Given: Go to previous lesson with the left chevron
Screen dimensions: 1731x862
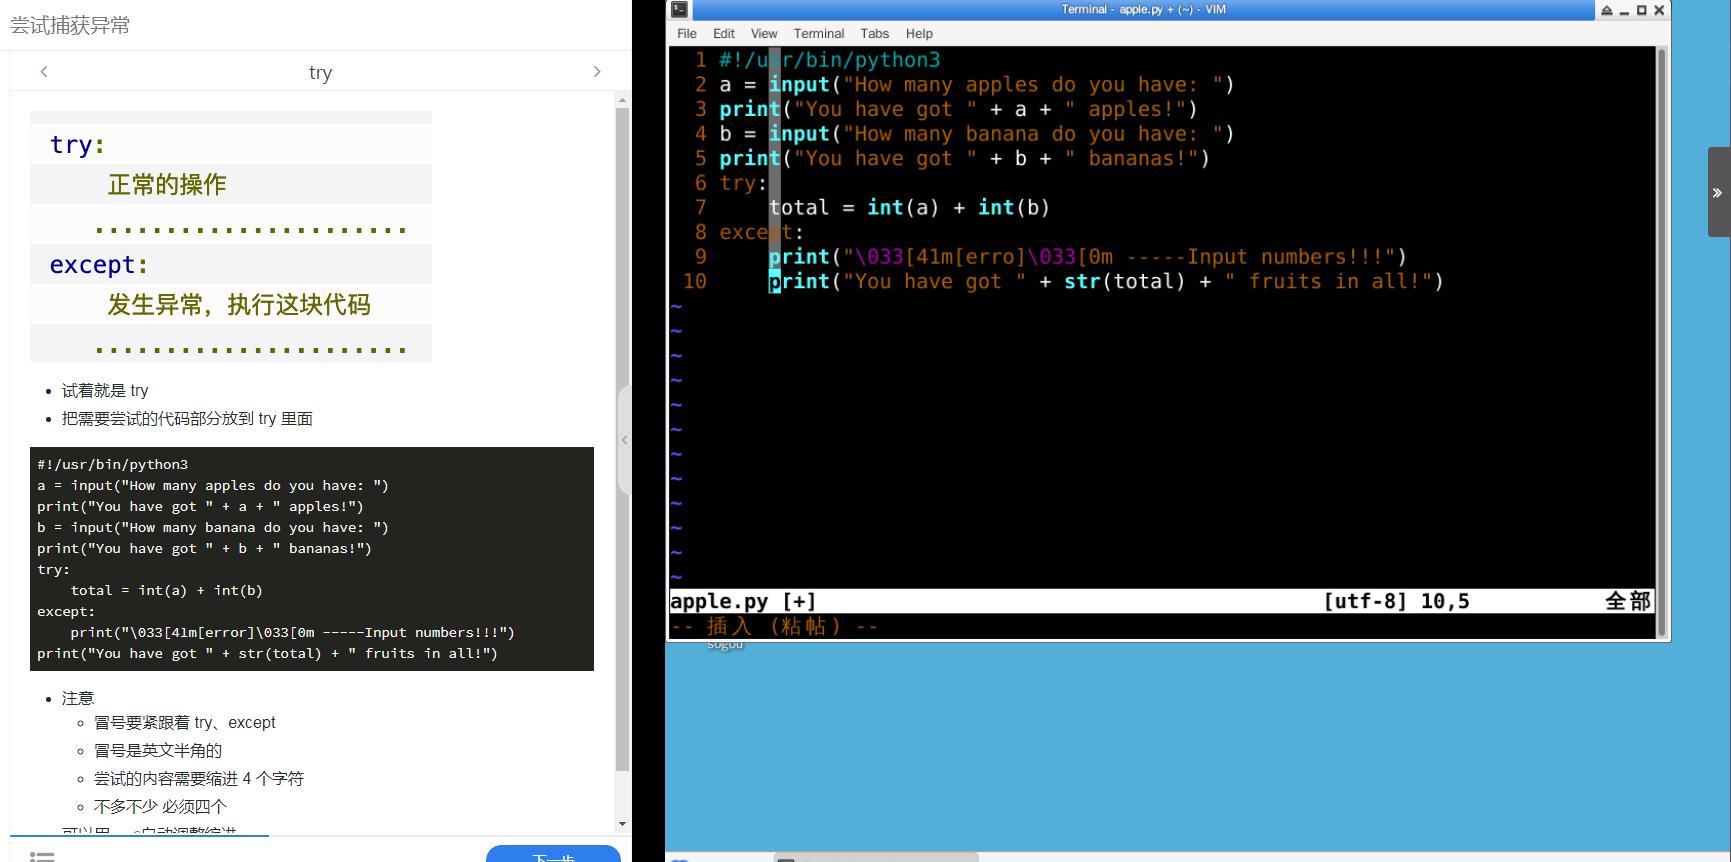Looking at the screenshot, I should [x=44, y=72].
